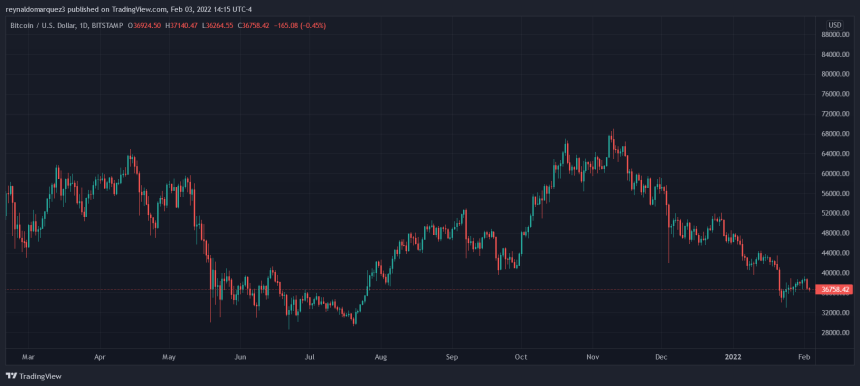Viewport: 860px width, 386px height.
Task: Click the change value −165.08 (−0.45%)
Action: coord(299,25)
